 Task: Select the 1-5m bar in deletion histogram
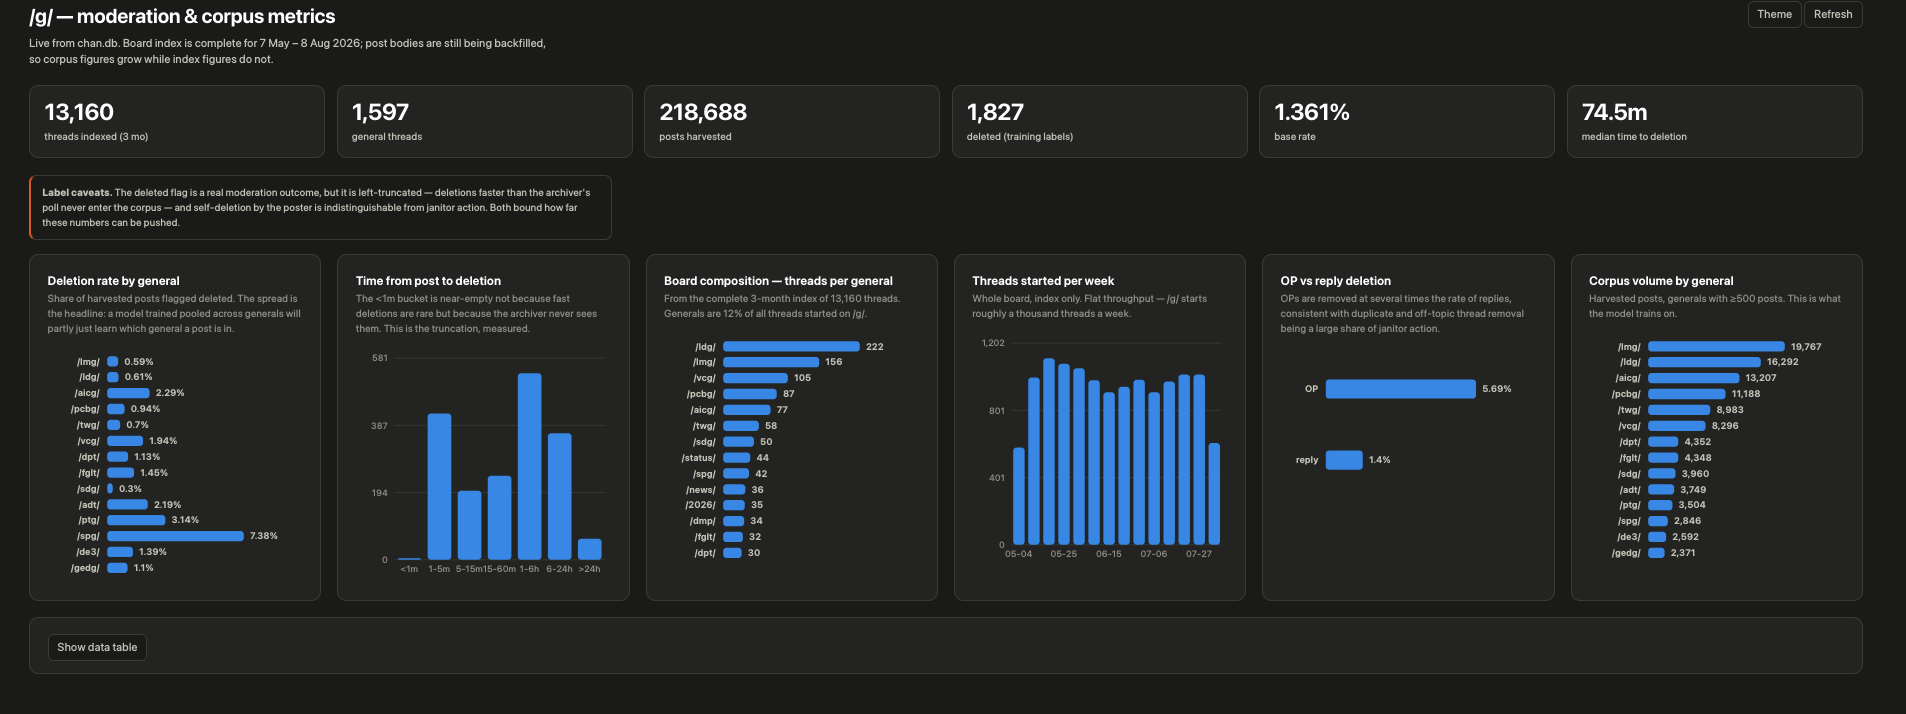click(439, 486)
